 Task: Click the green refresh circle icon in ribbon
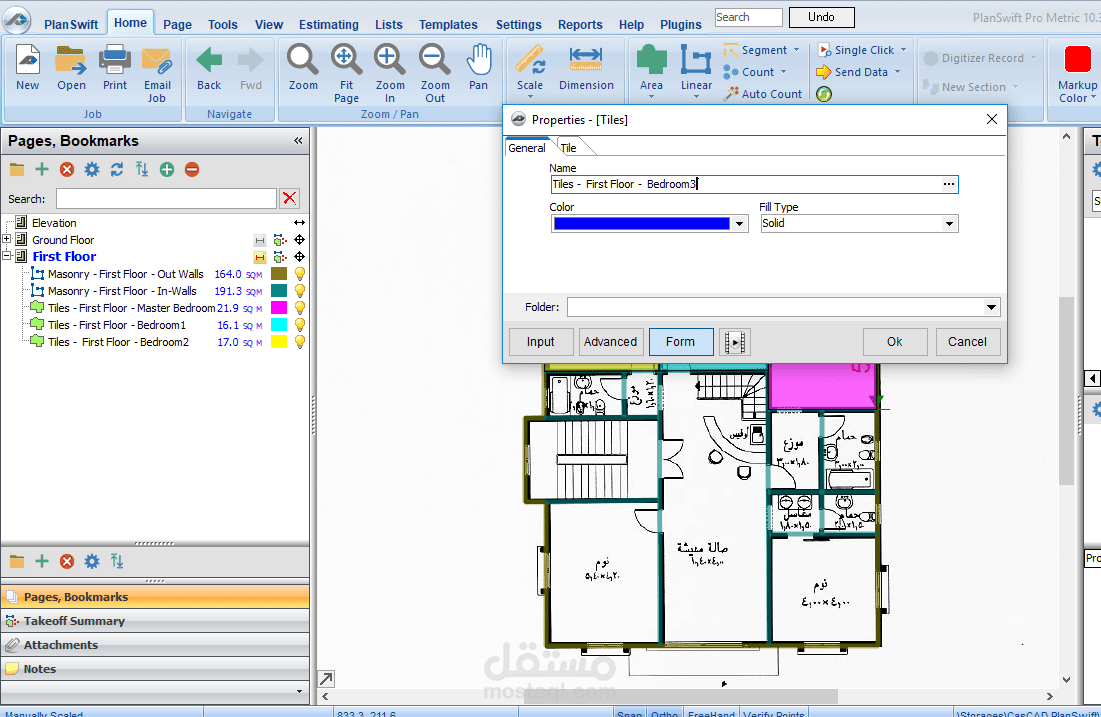[x=824, y=93]
